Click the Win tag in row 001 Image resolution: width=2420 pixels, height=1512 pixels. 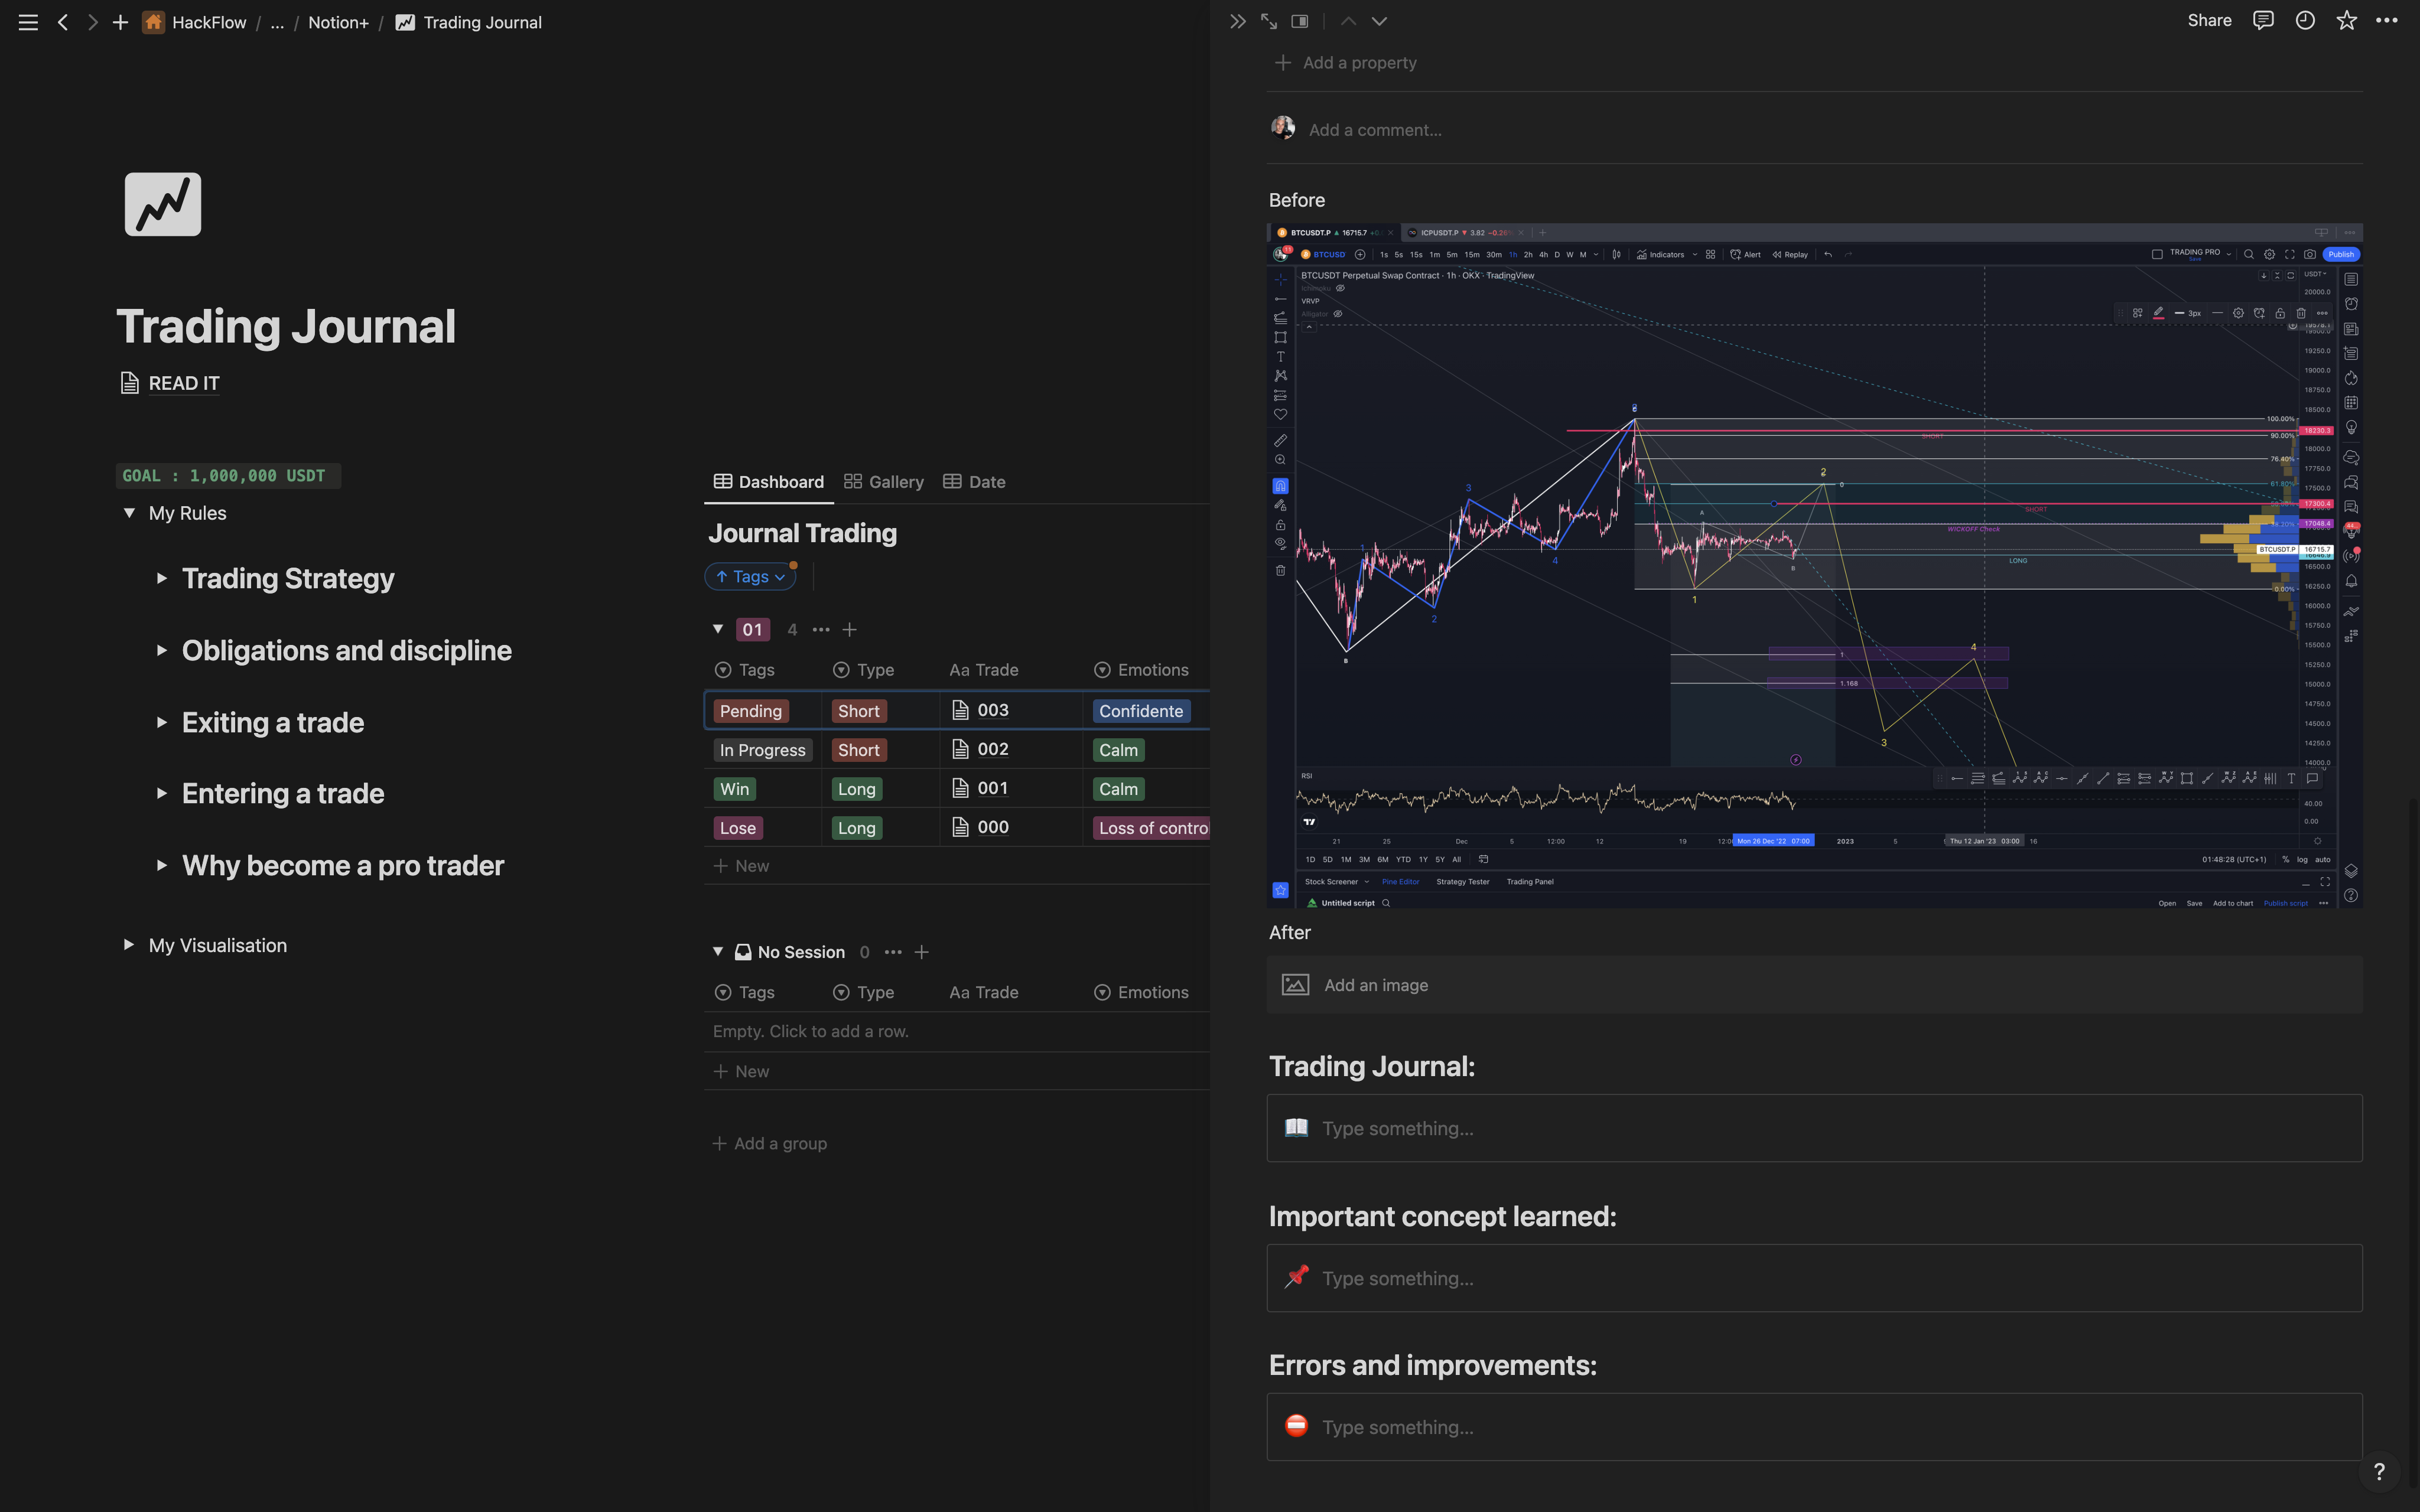click(735, 789)
